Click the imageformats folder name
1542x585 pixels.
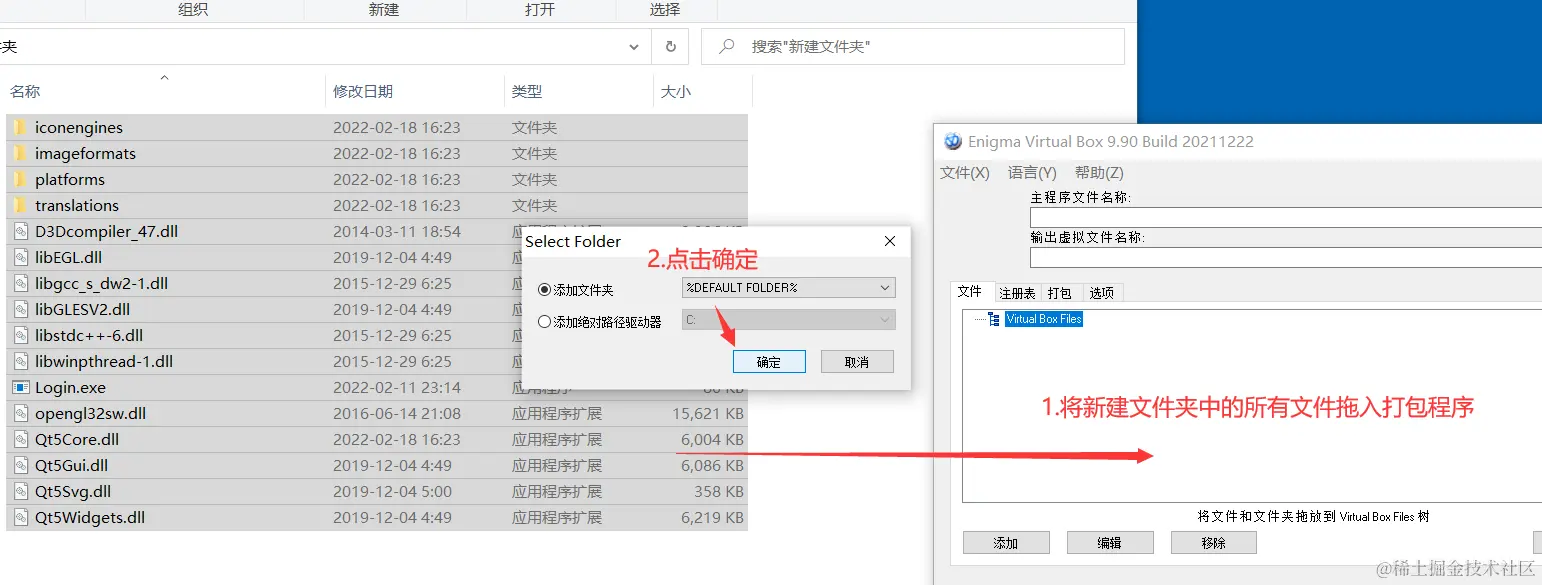click(x=85, y=153)
